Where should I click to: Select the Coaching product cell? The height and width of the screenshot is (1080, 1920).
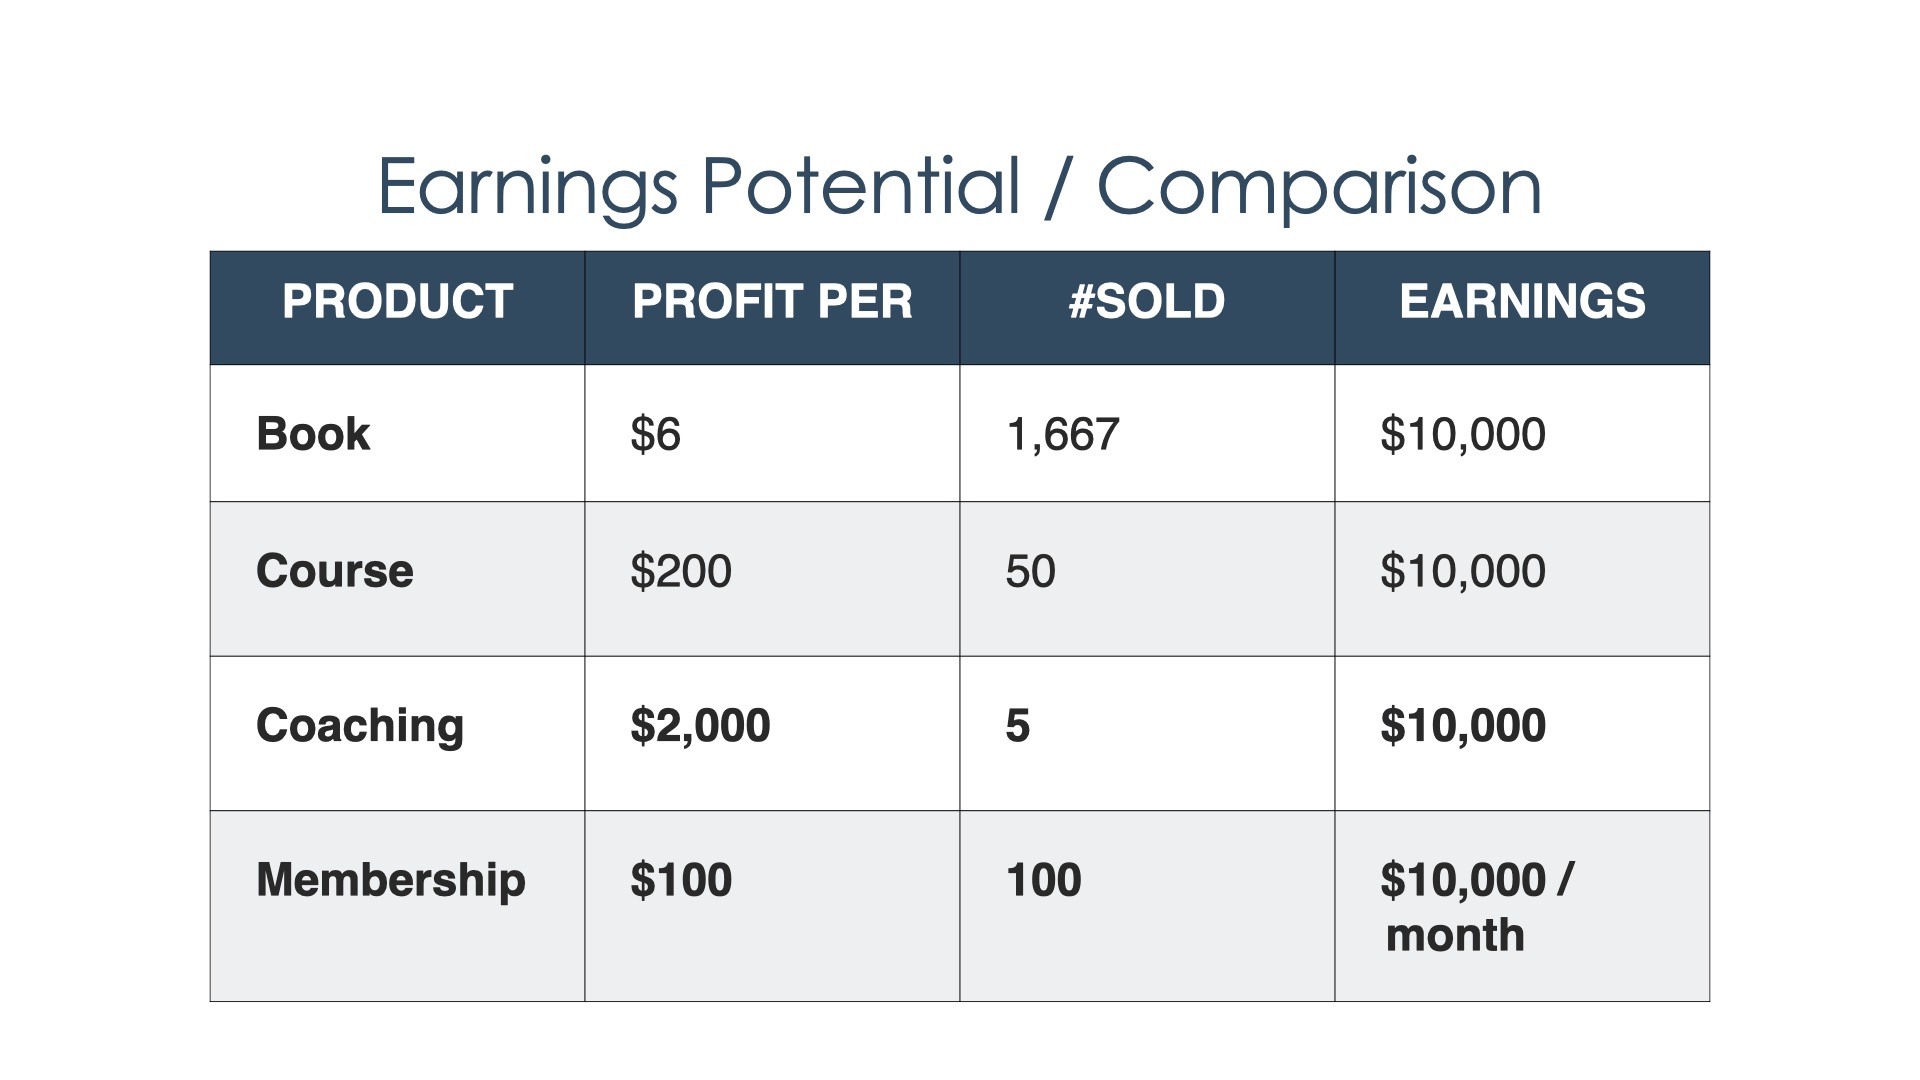pyautogui.click(x=397, y=733)
